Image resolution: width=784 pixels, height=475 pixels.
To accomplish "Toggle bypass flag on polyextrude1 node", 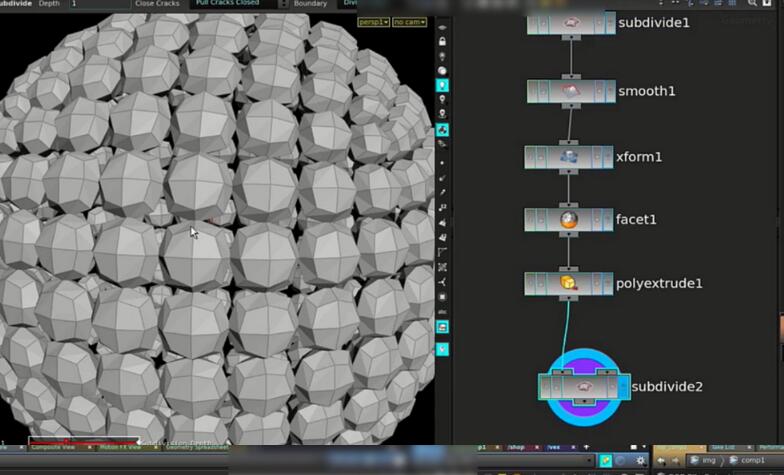I will (530, 284).
